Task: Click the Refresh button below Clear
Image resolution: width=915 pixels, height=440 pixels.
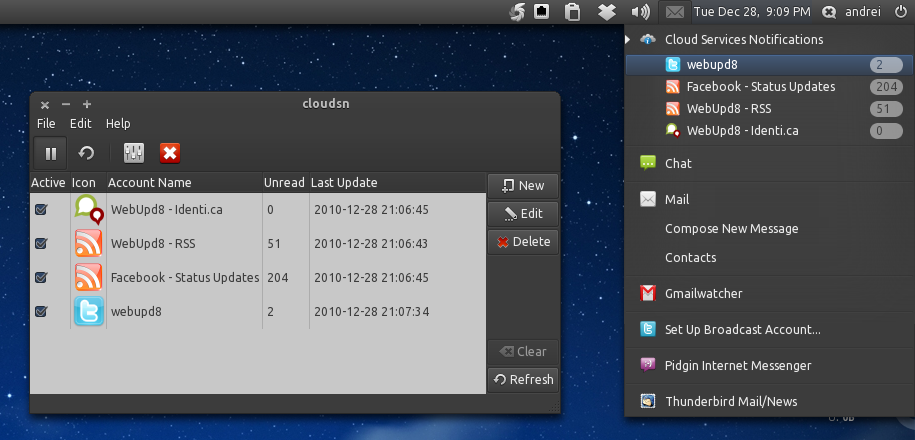Action: [x=523, y=379]
